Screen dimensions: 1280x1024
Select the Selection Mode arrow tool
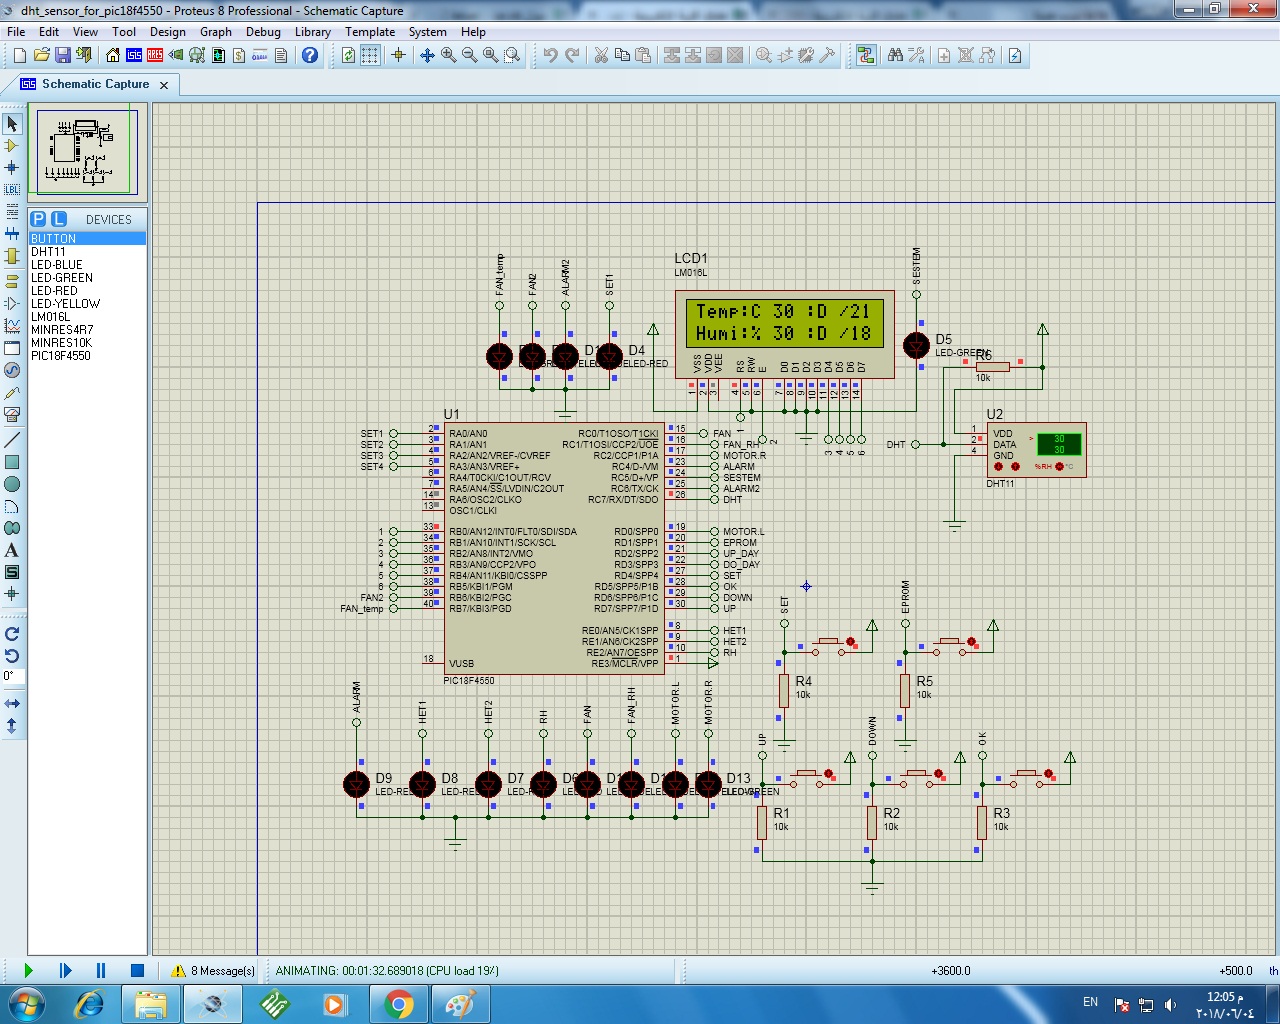coord(12,124)
